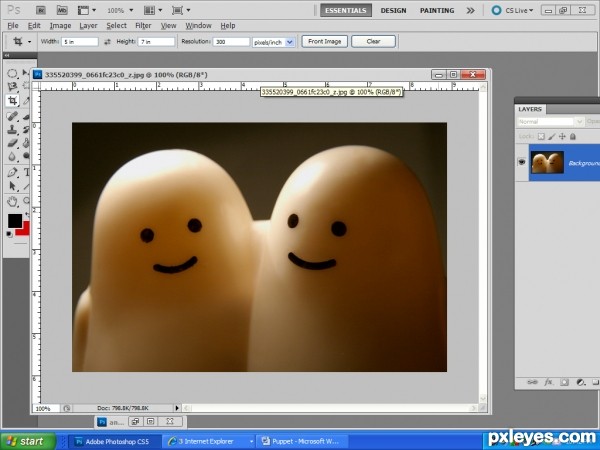Open foreground black color swatch

tap(15, 220)
